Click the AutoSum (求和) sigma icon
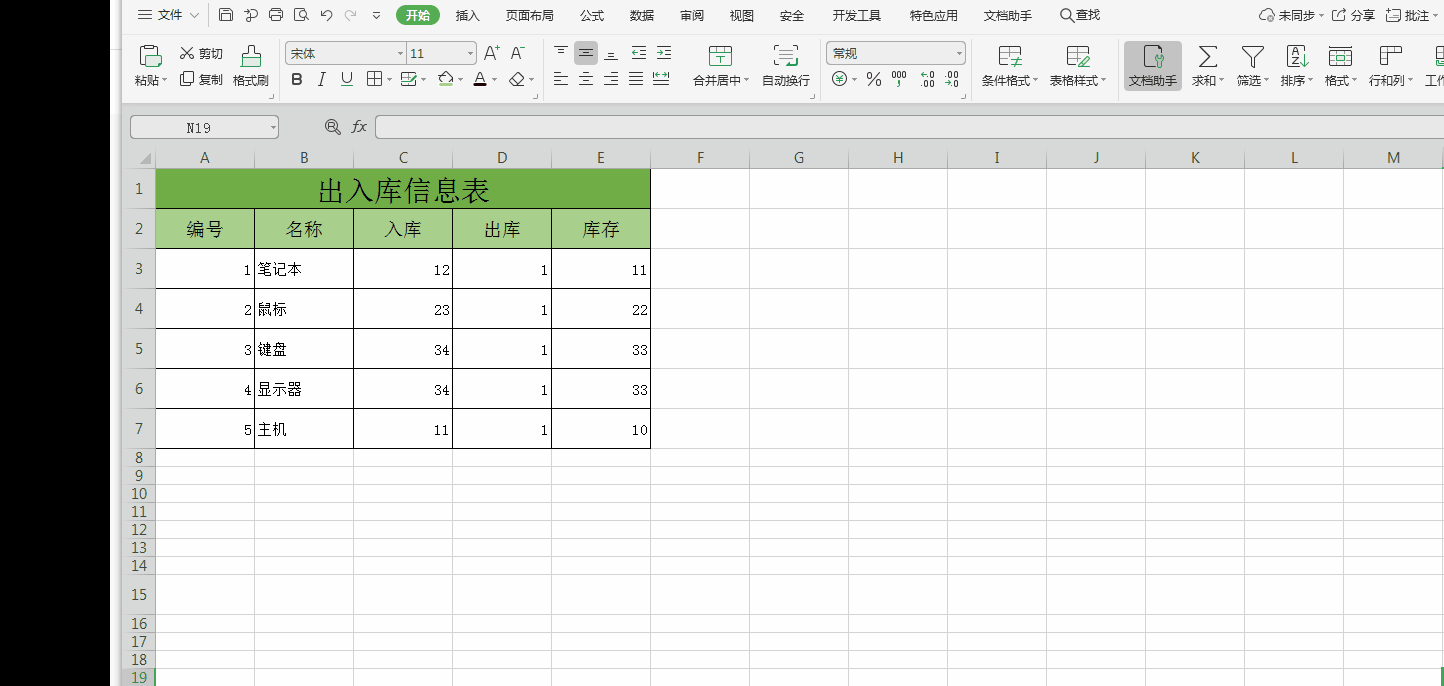Viewport: 1444px width, 686px height. click(1208, 56)
